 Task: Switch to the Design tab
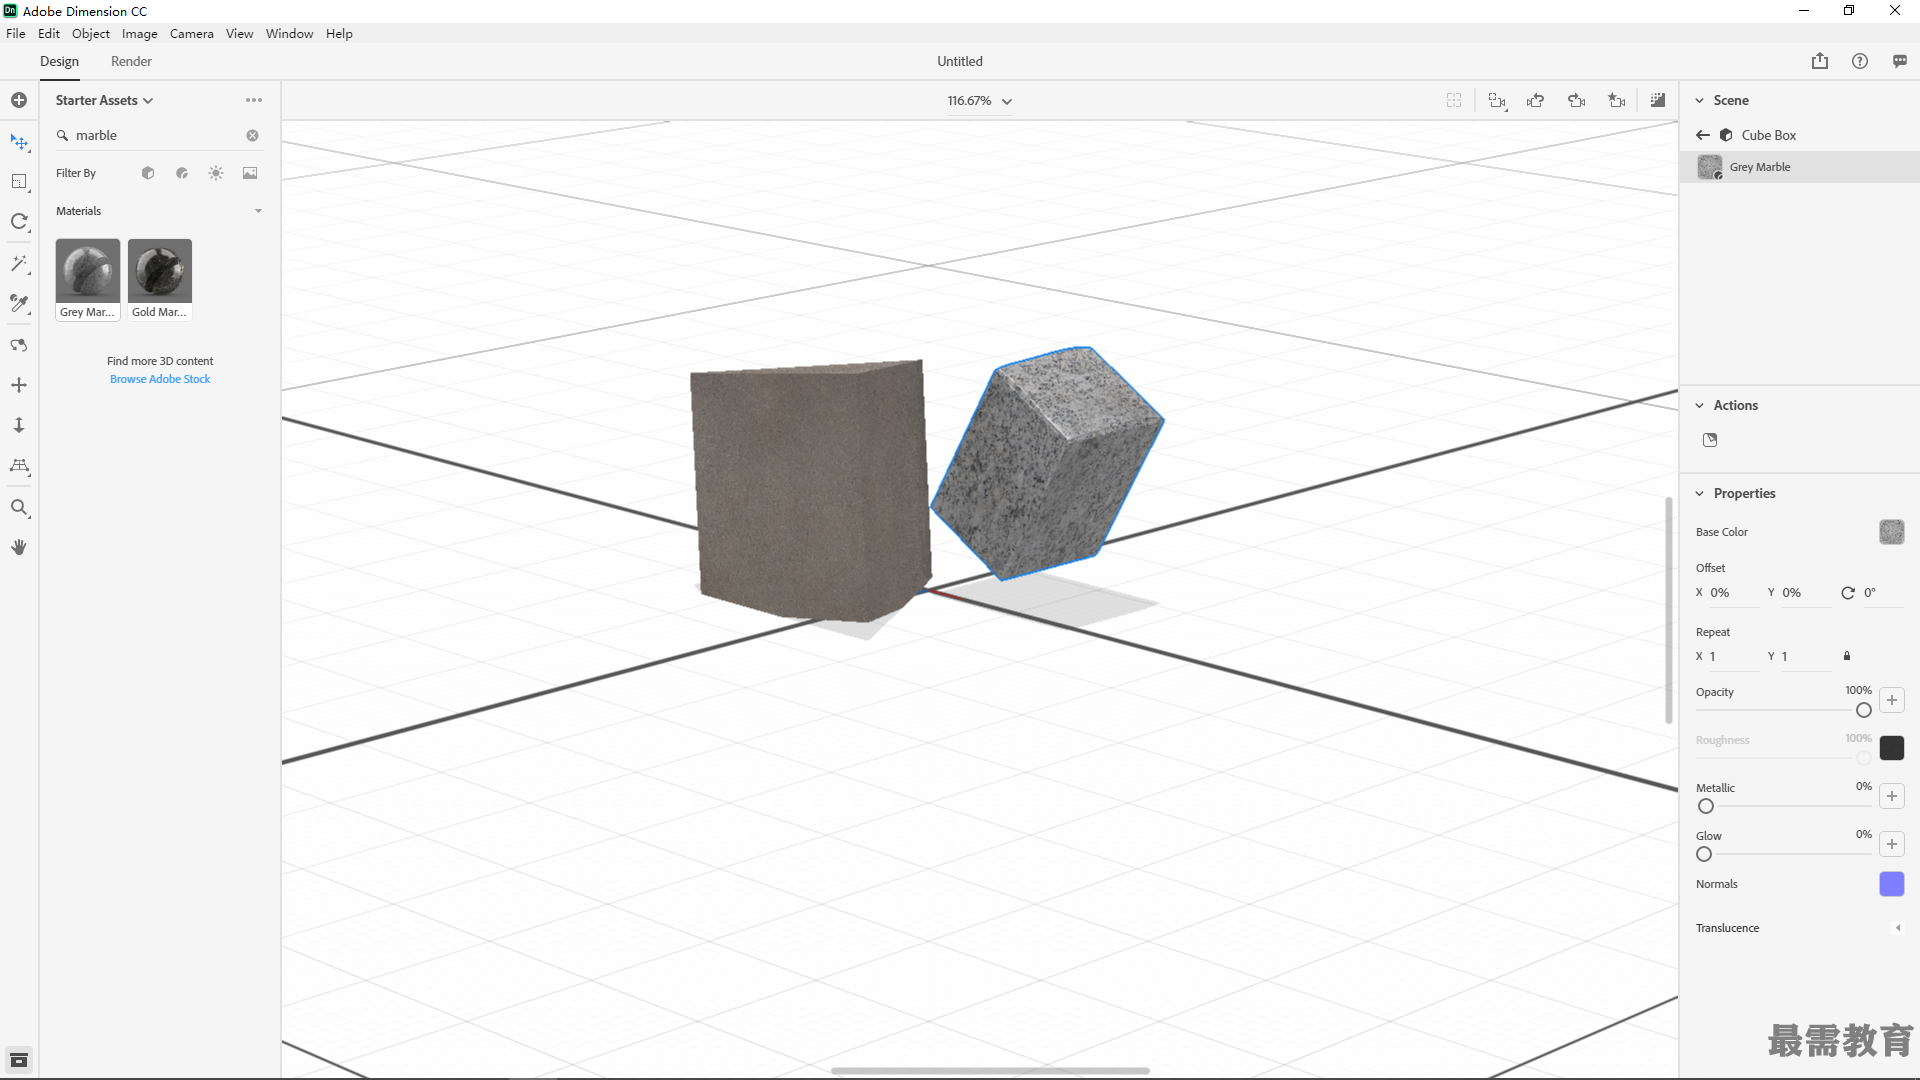tap(59, 61)
